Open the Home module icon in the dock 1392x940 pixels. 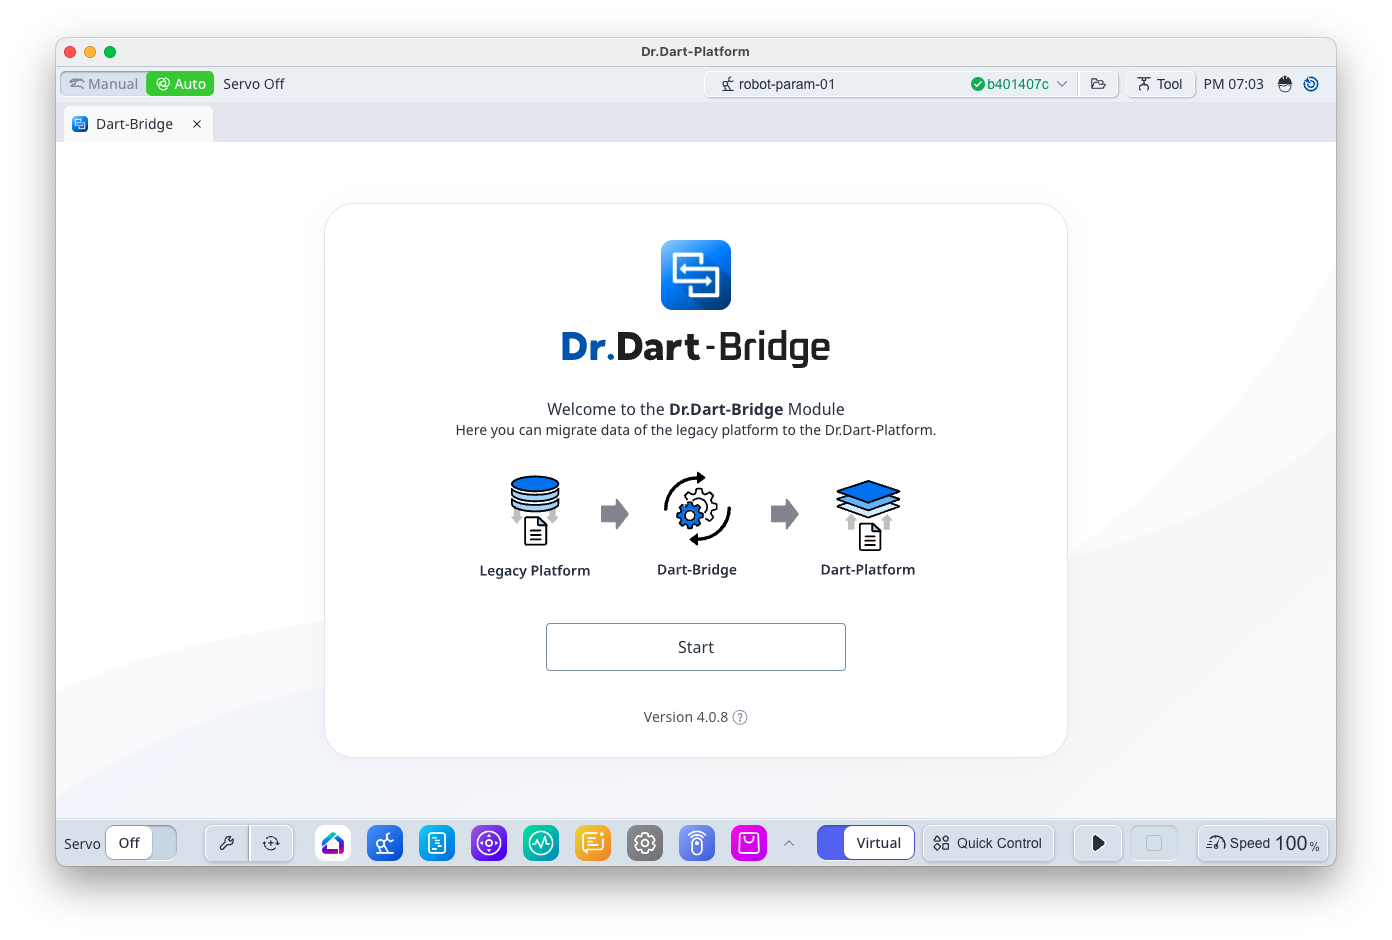coord(333,843)
